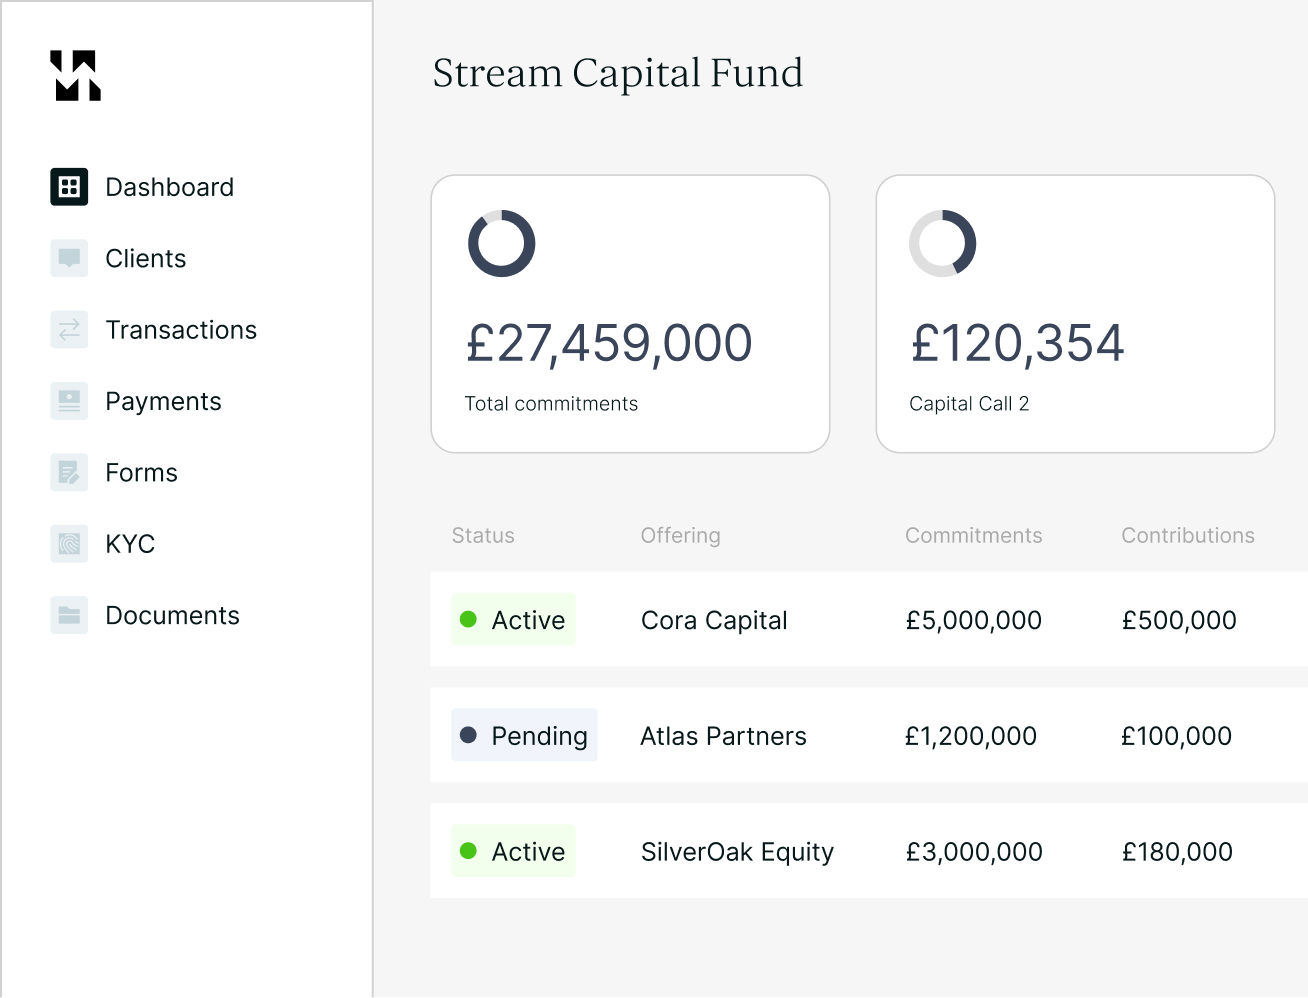The width and height of the screenshot is (1308, 998).
Task: Click the company logo at top left
Action: [x=76, y=75]
